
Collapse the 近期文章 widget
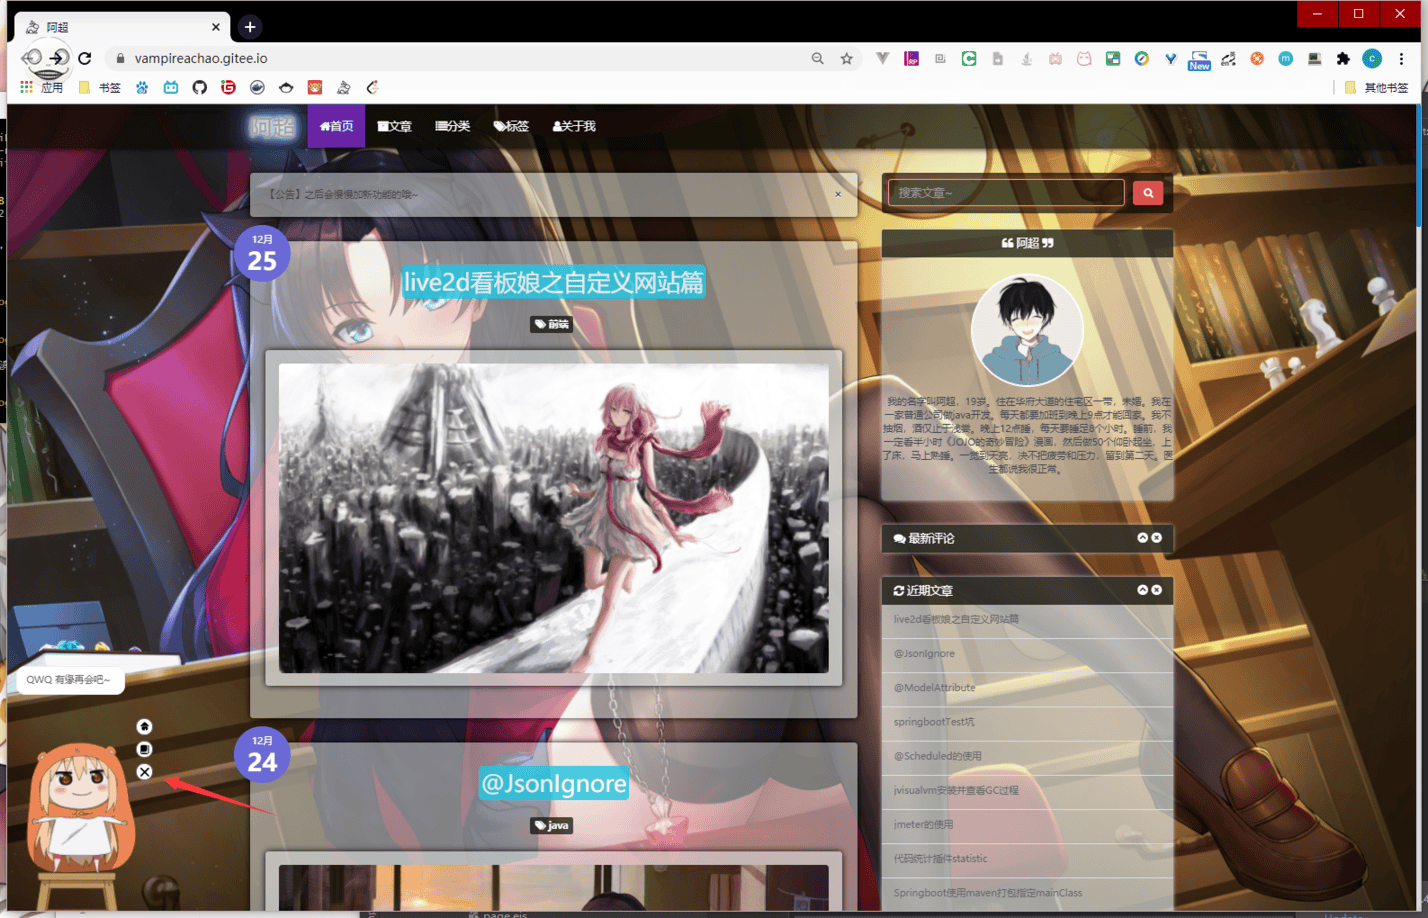[x=1142, y=590]
